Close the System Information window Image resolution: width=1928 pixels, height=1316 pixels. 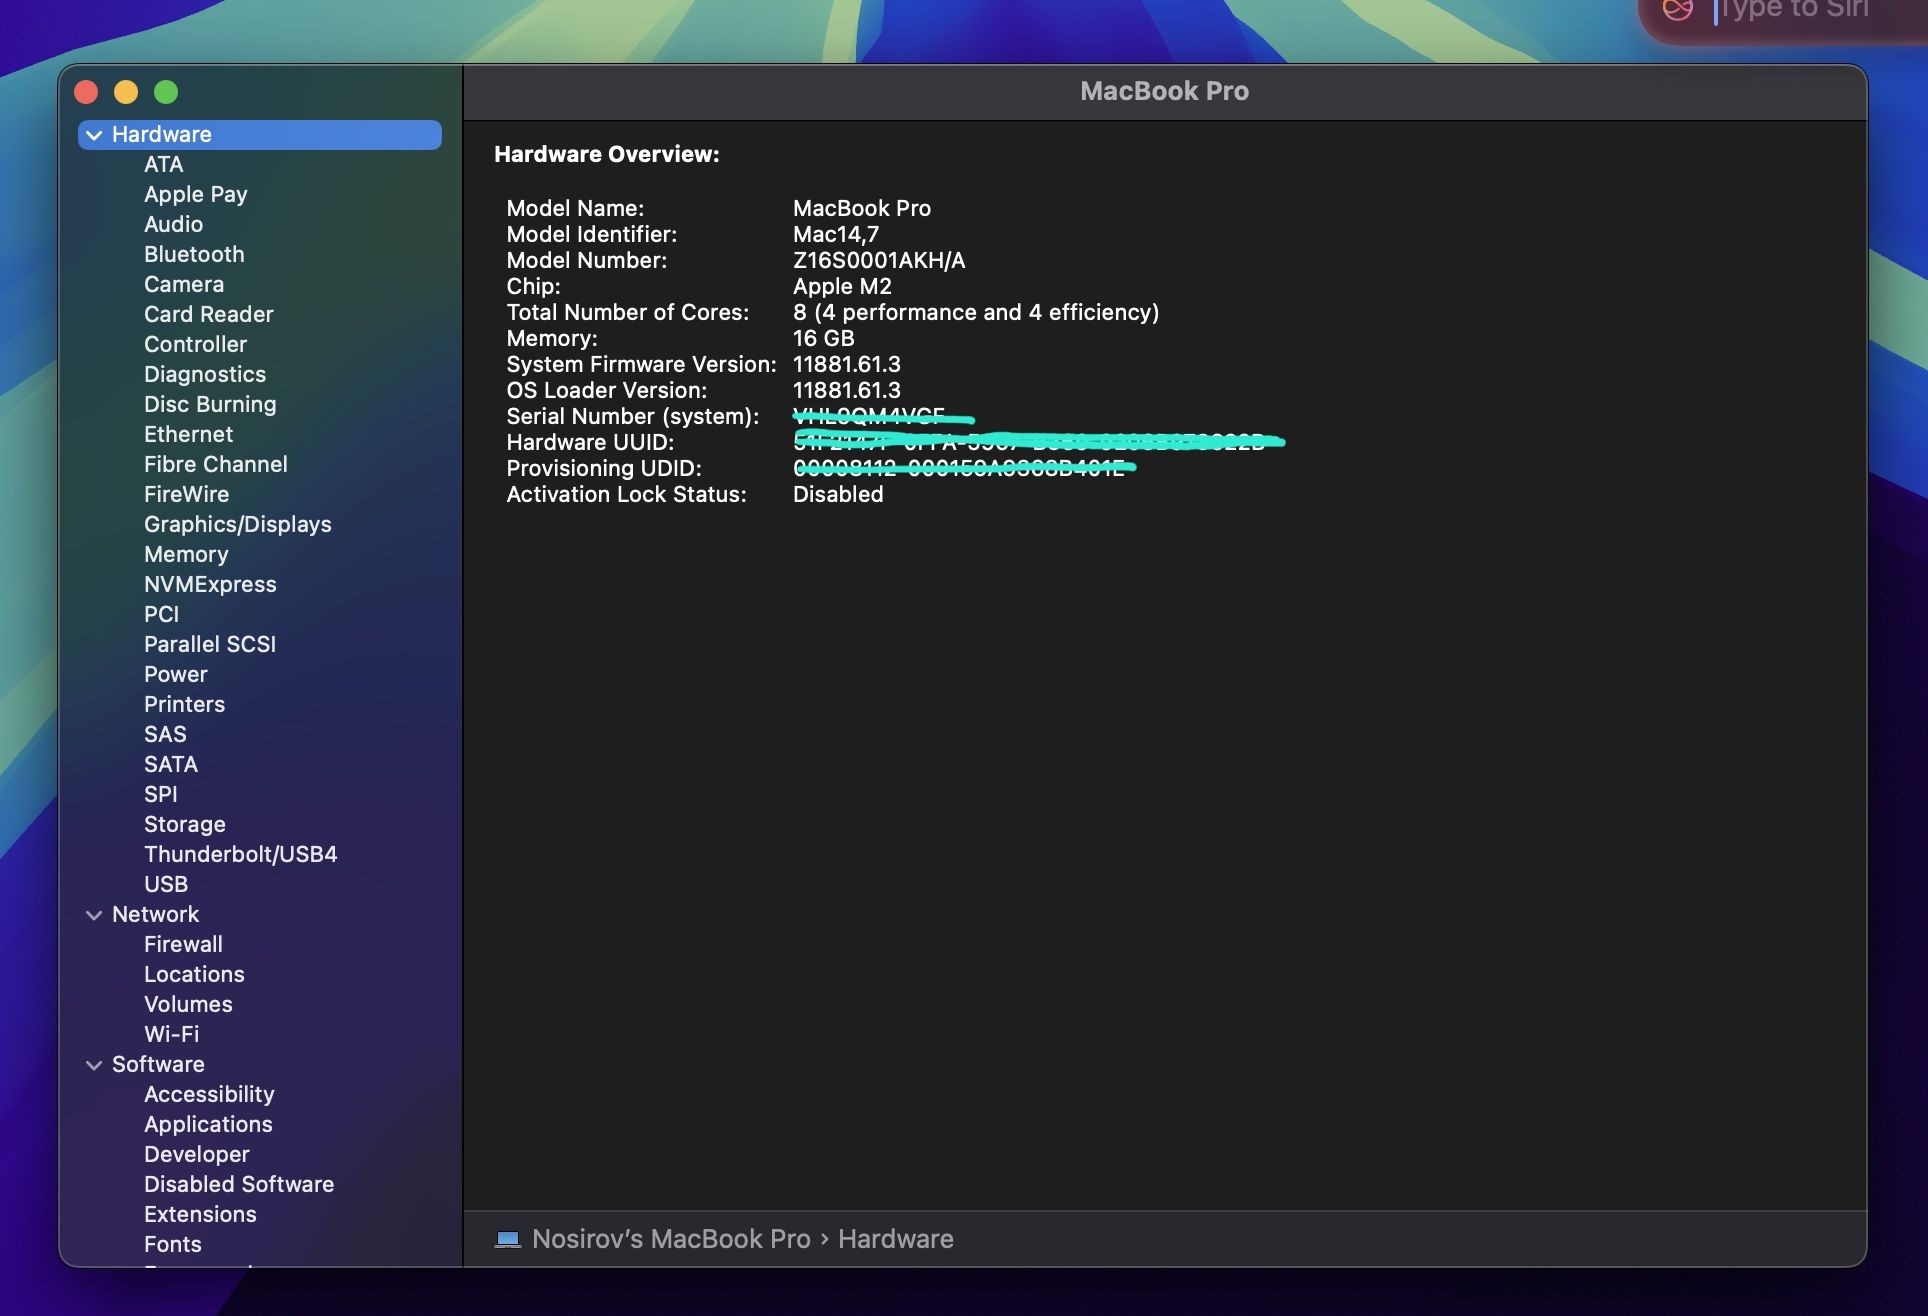[x=86, y=93]
